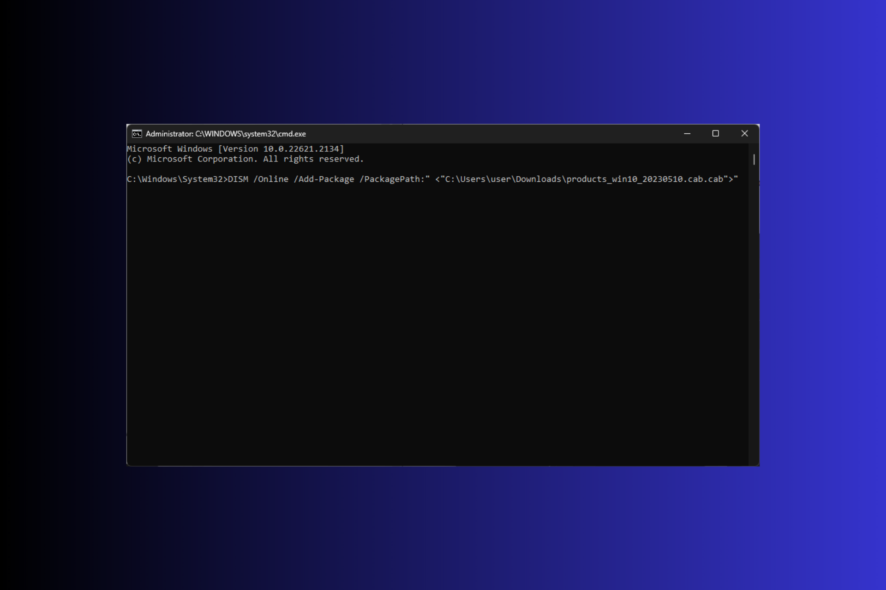This screenshot has height=590, width=886.
Task: Click the '(c) Microsoft Corporation. All rights reserved.' line
Action: 245,159
